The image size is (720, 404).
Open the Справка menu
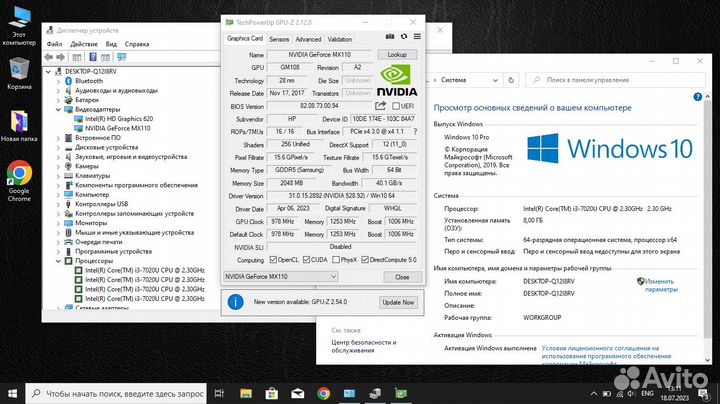click(137, 44)
